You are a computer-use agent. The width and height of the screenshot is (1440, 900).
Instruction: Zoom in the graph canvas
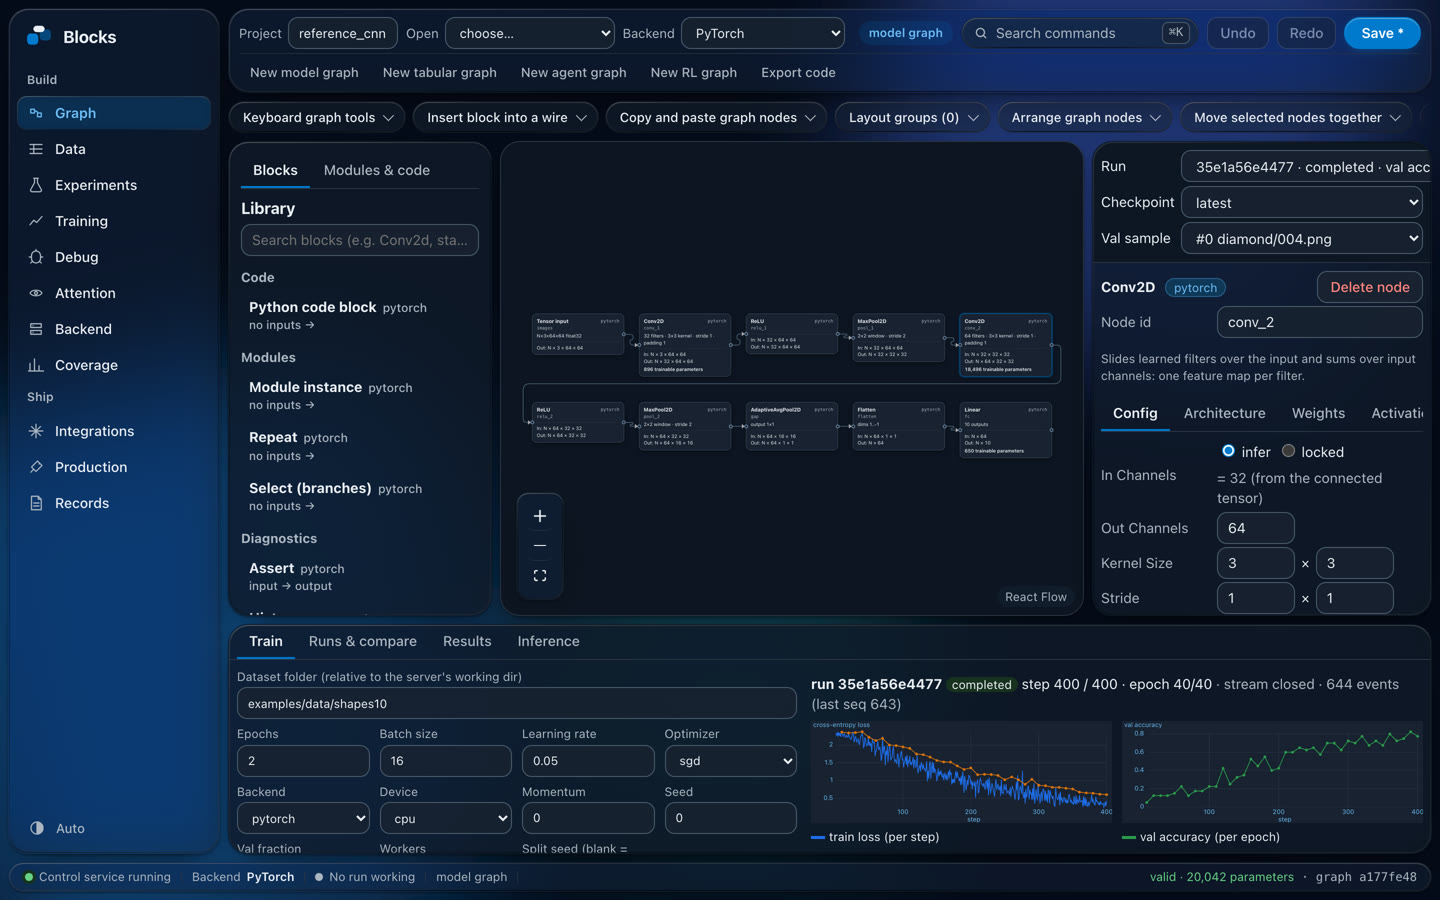[x=540, y=516]
